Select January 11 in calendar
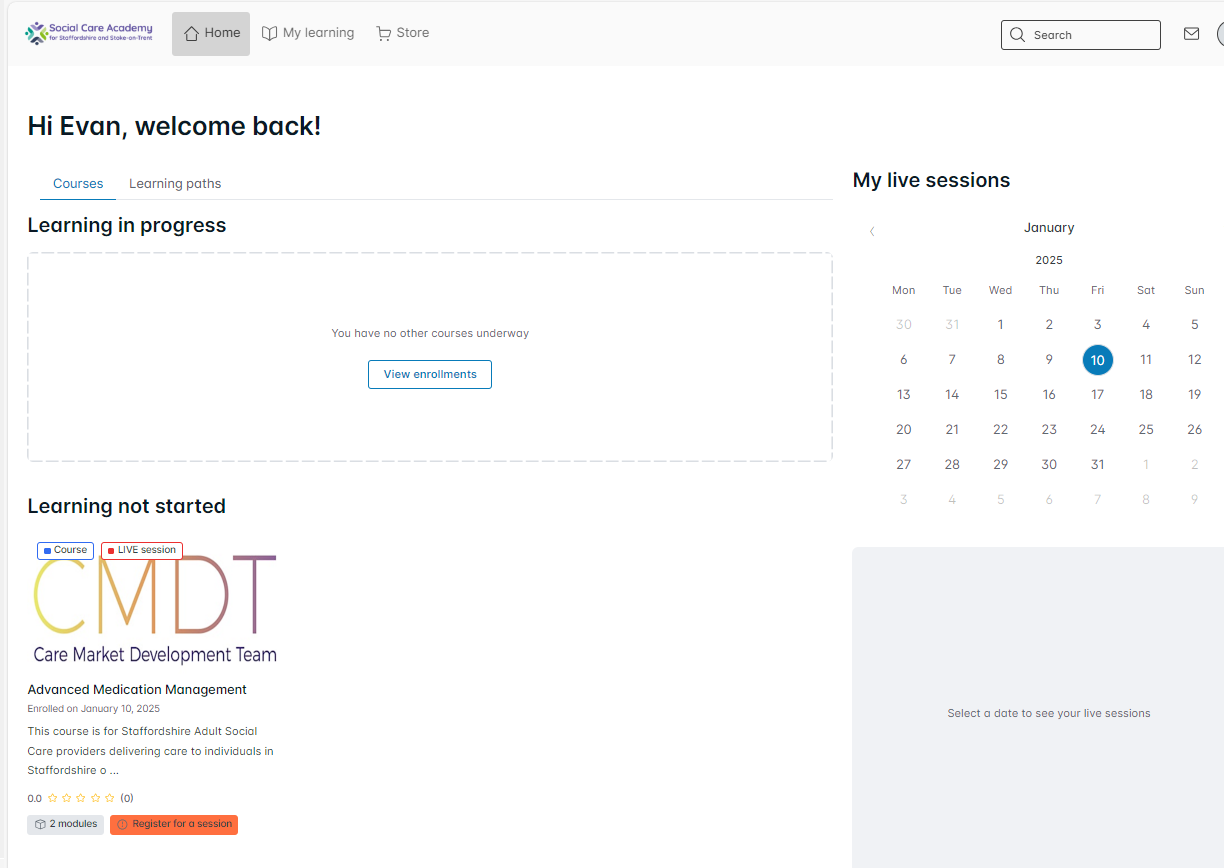 click(1146, 360)
